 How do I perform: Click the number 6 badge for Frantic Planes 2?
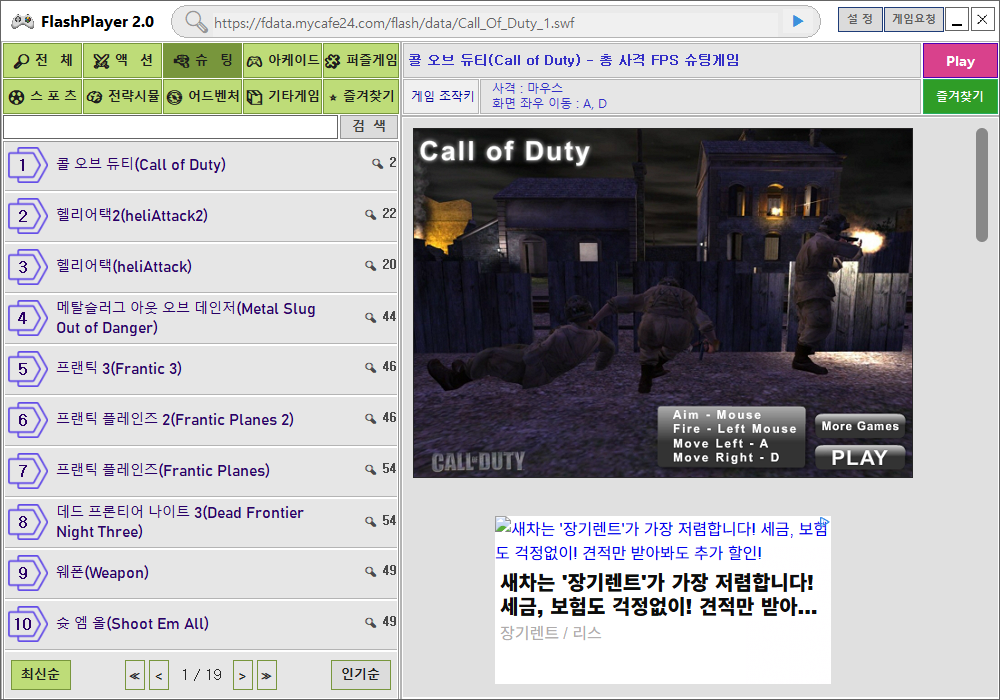click(27, 420)
